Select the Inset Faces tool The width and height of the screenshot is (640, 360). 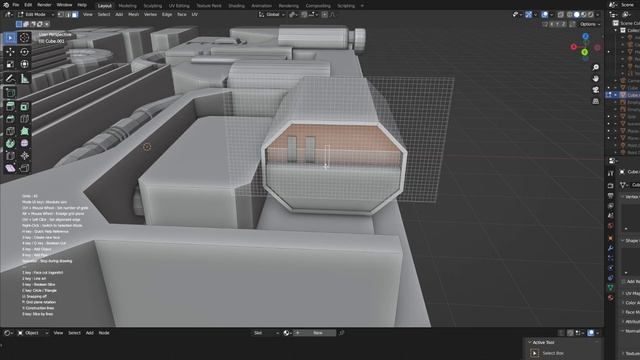click(24, 107)
